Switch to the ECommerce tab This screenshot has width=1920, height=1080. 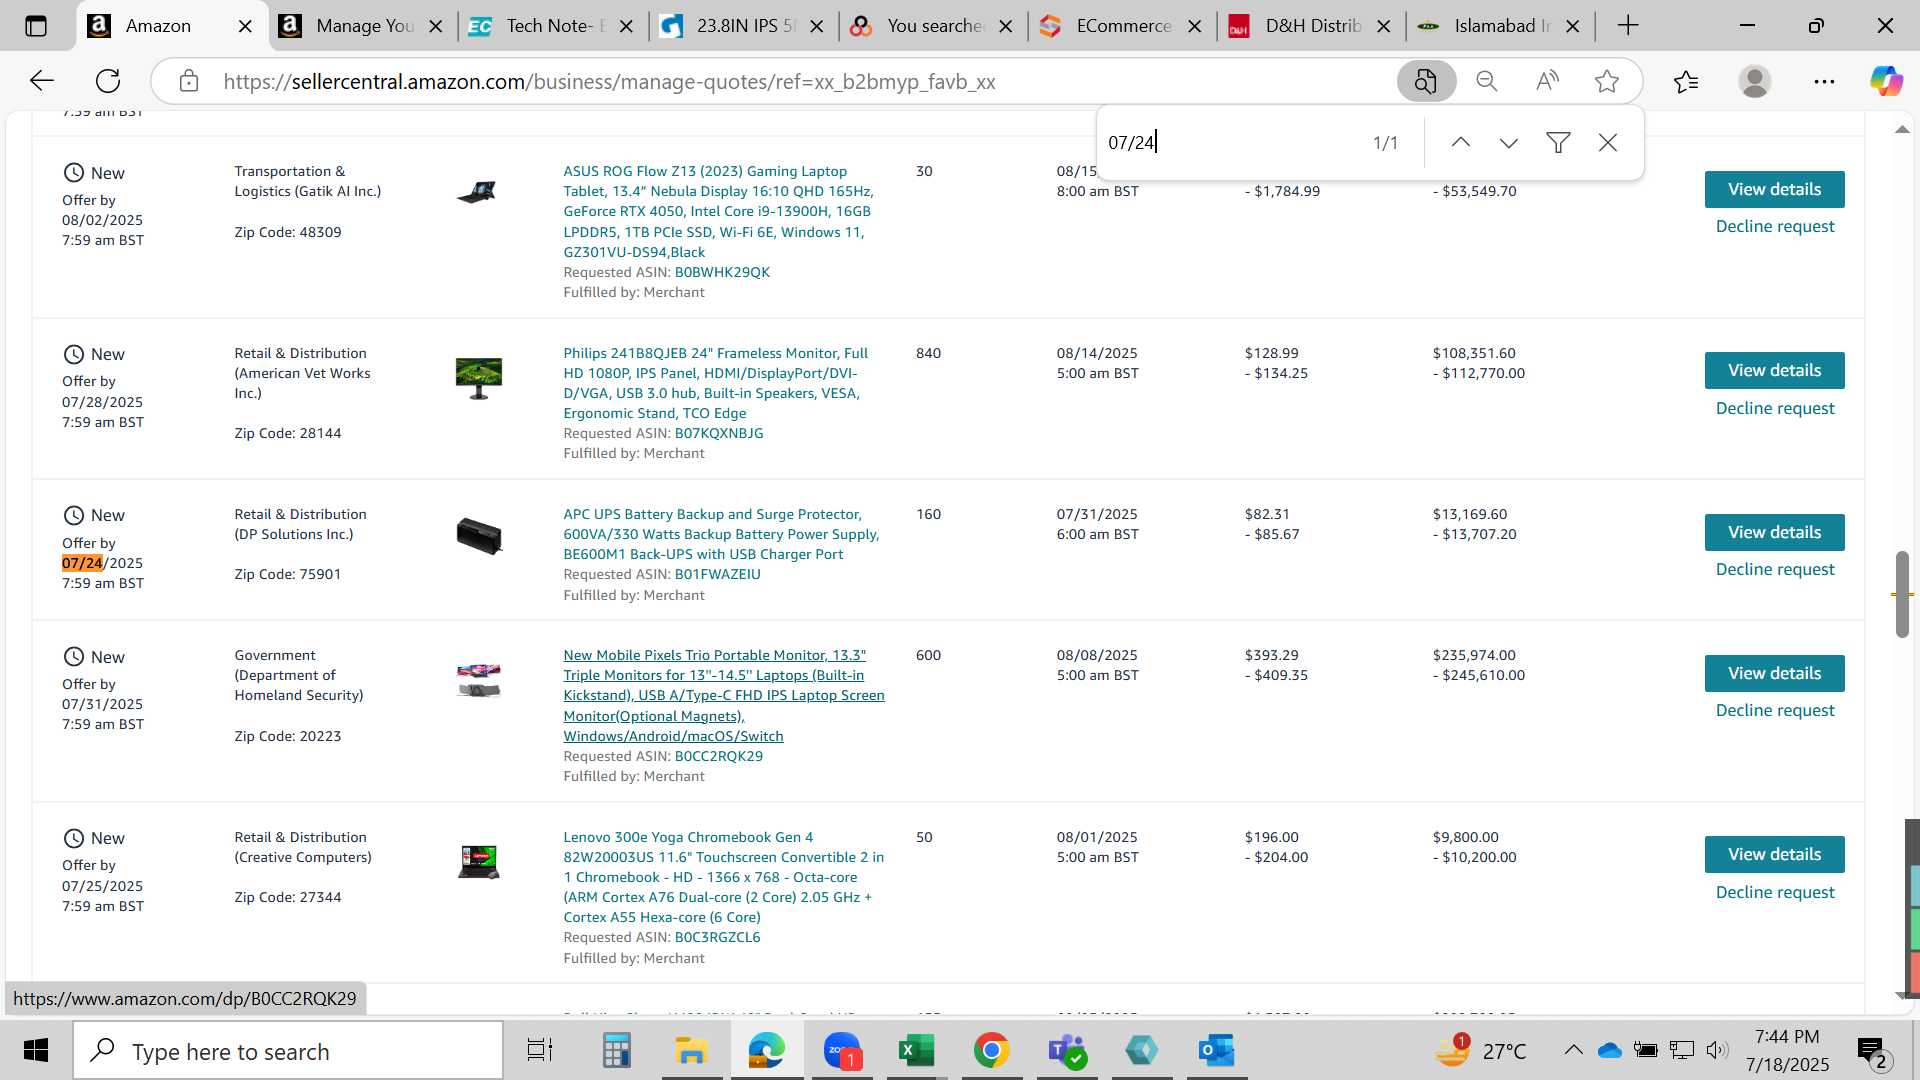tap(1120, 26)
